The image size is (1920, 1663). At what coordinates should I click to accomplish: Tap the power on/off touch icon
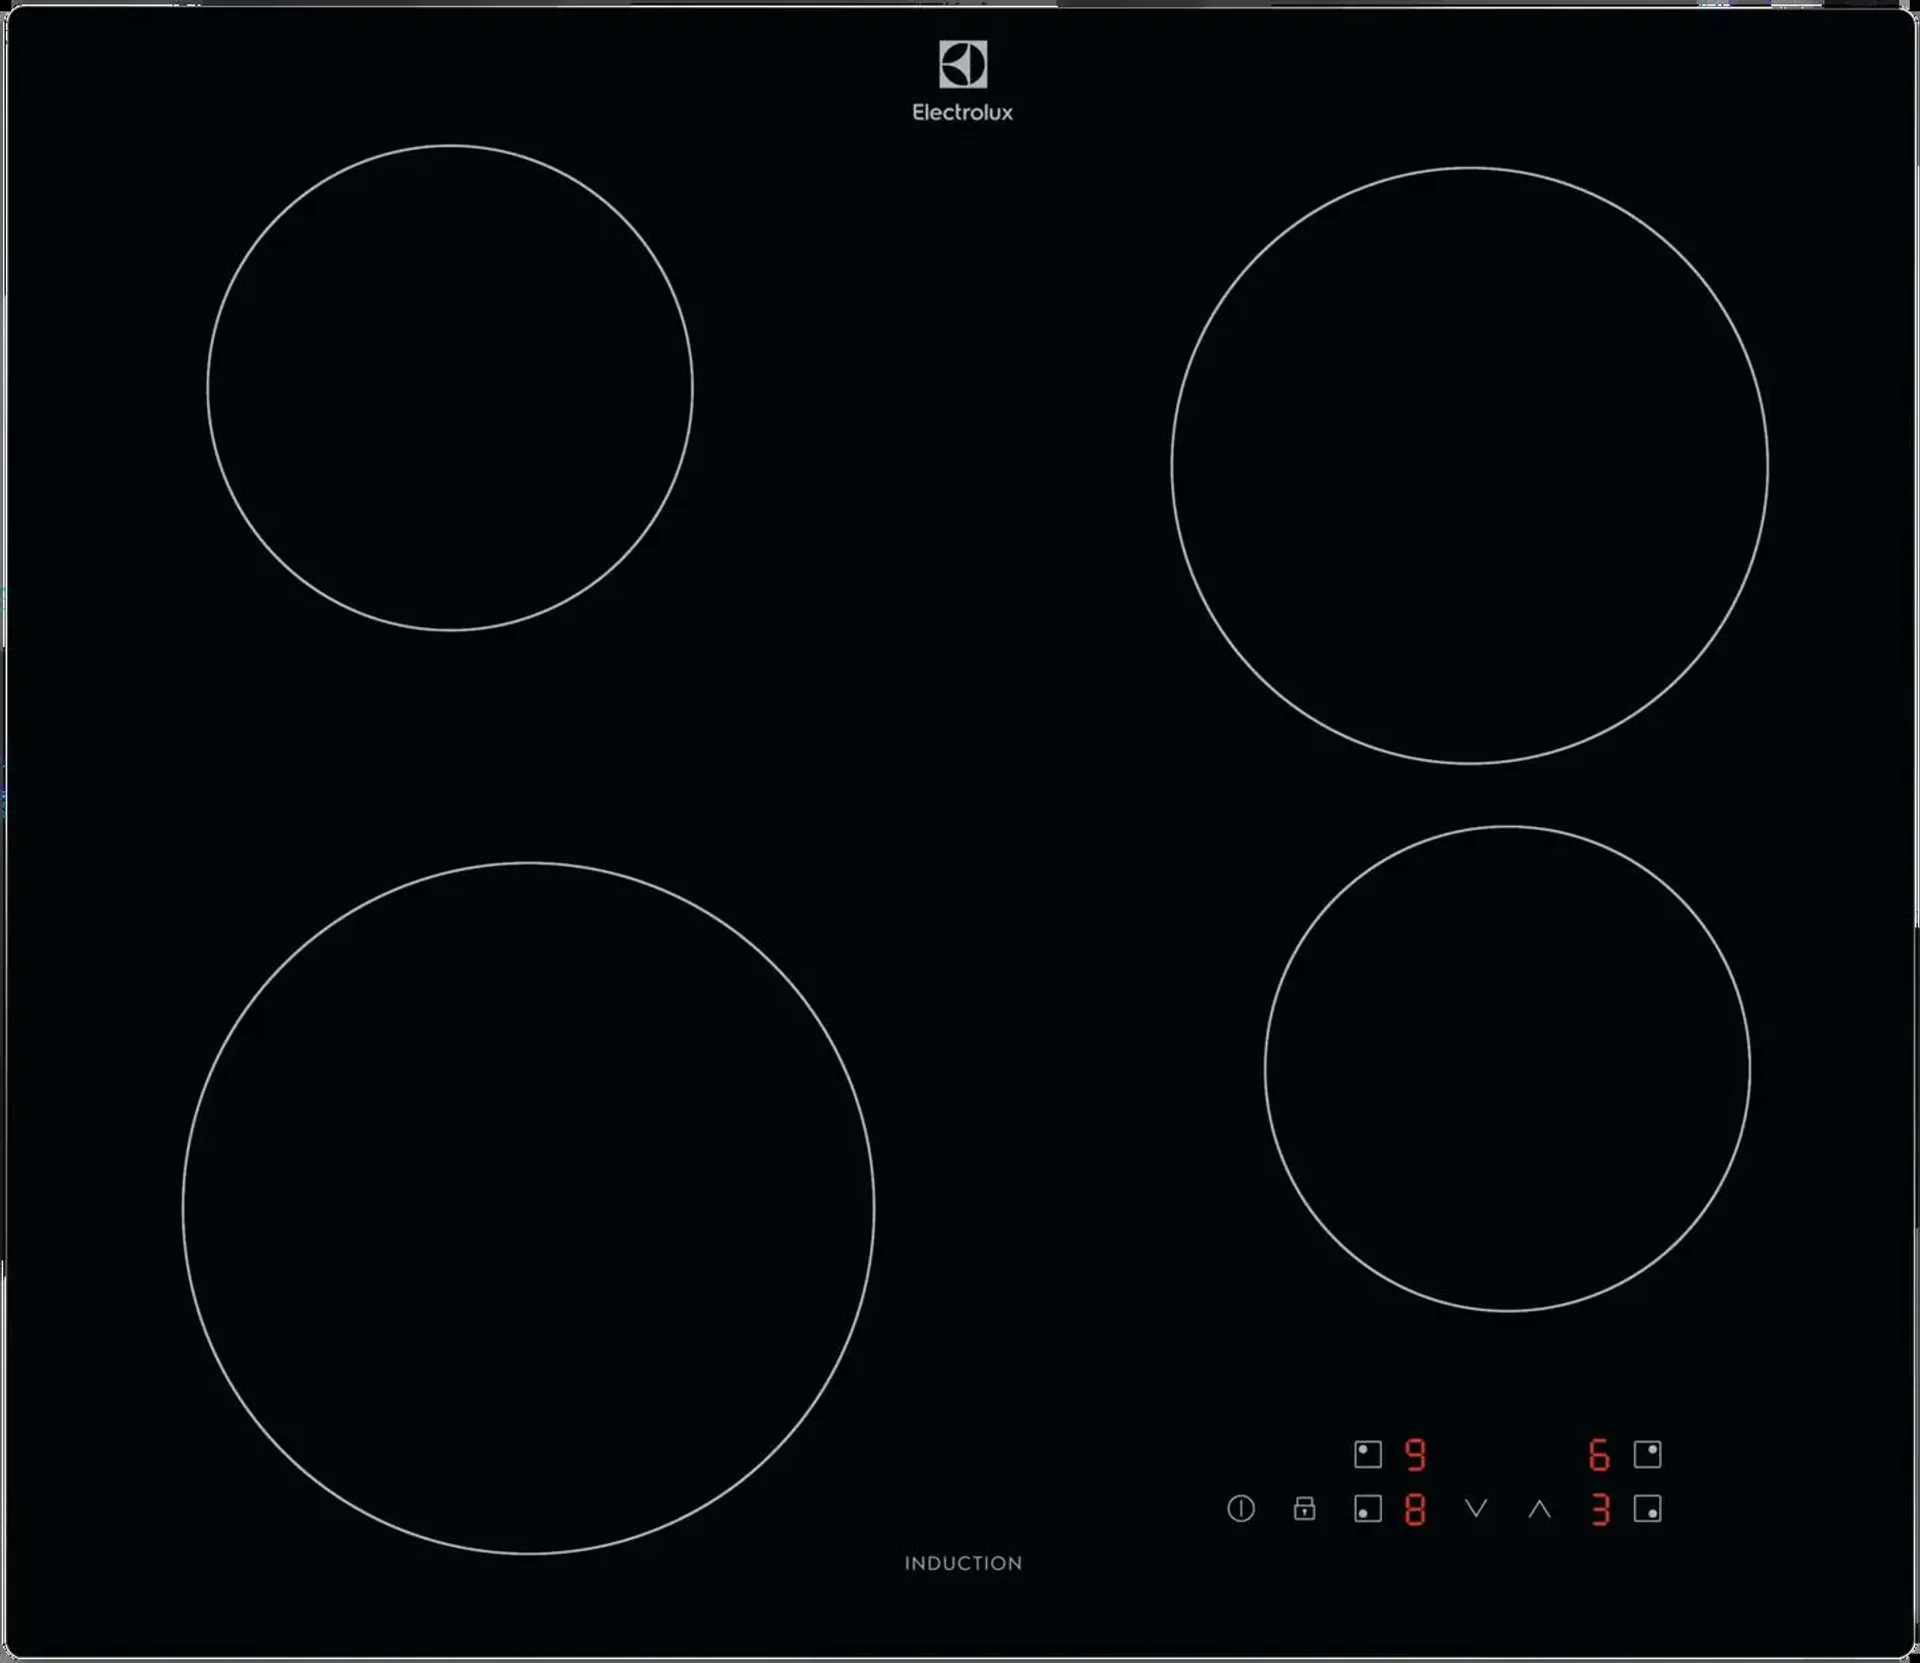[x=1240, y=1508]
